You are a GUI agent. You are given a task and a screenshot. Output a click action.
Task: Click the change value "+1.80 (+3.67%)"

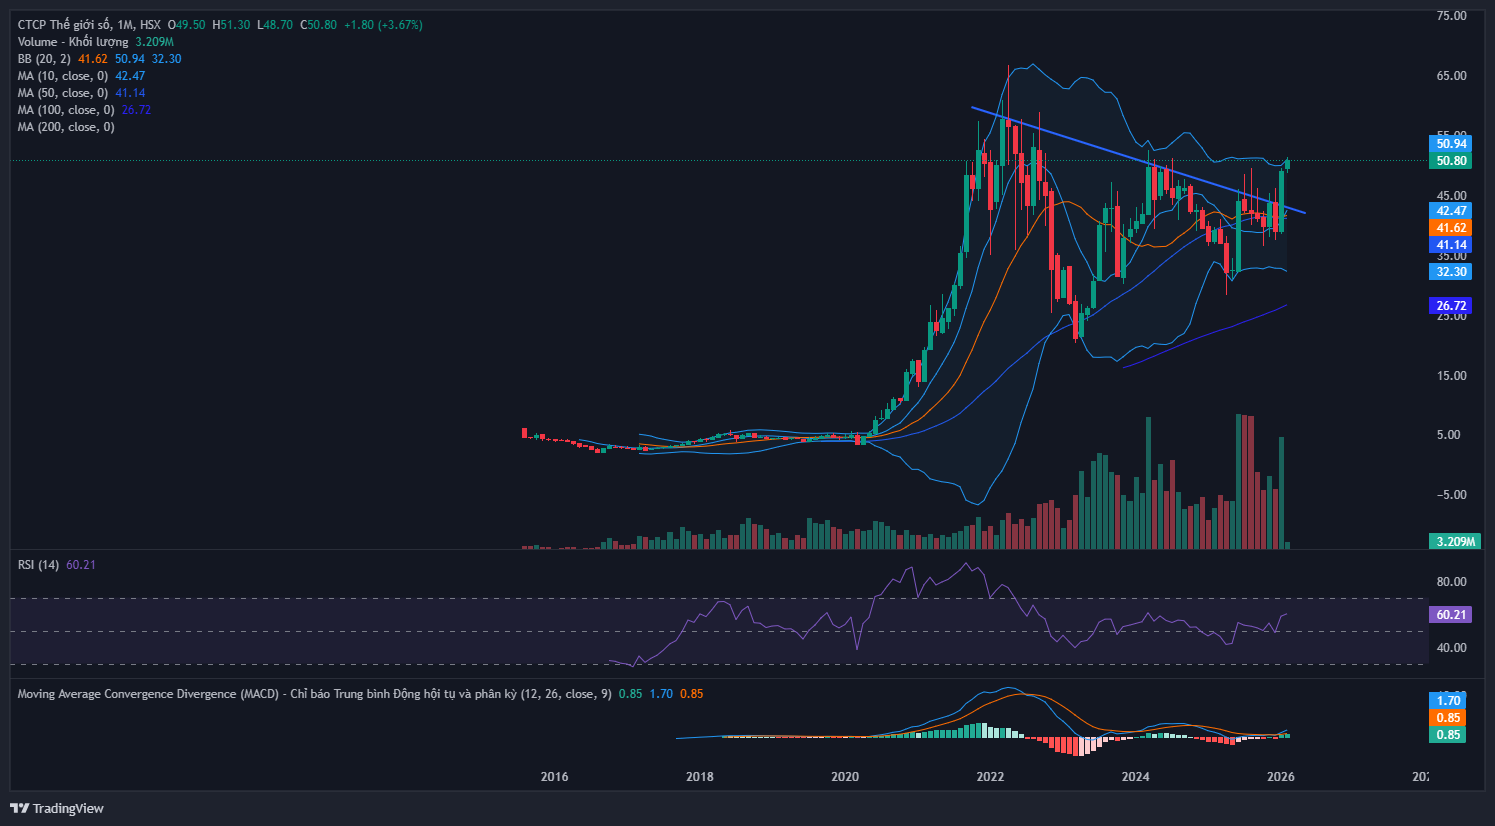point(383,25)
